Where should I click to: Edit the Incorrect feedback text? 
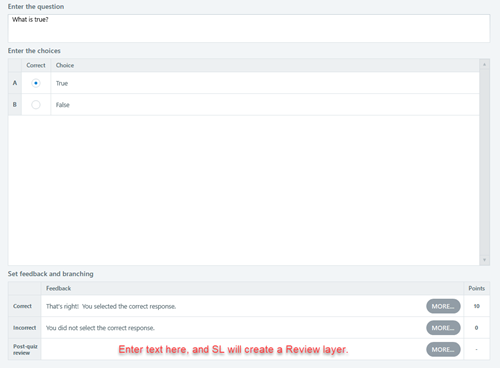pos(233,328)
